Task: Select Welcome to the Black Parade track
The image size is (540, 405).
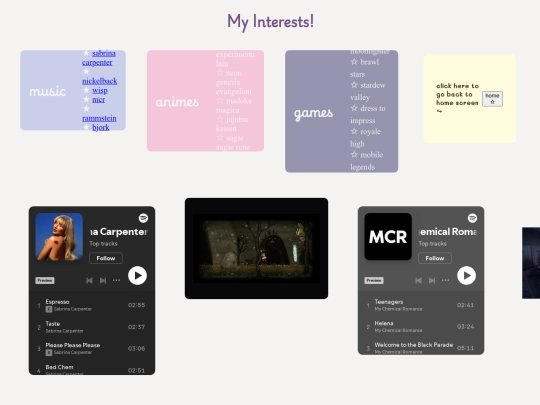Action: click(421, 347)
